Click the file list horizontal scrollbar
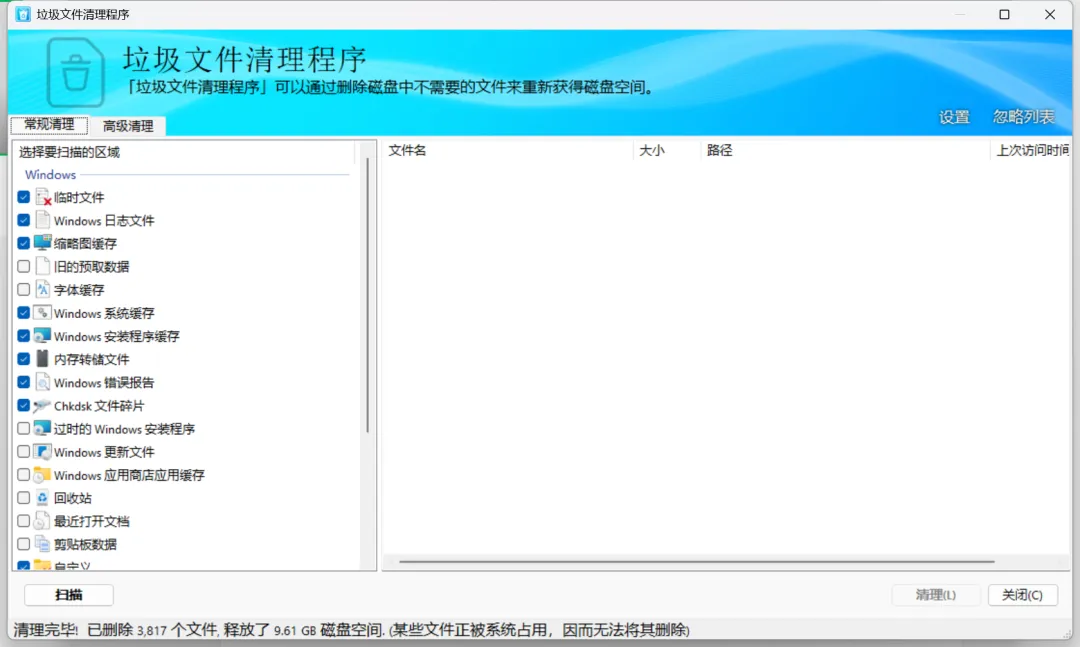The height and width of the screenshot is (647, 1080). [x=696, y=562]
